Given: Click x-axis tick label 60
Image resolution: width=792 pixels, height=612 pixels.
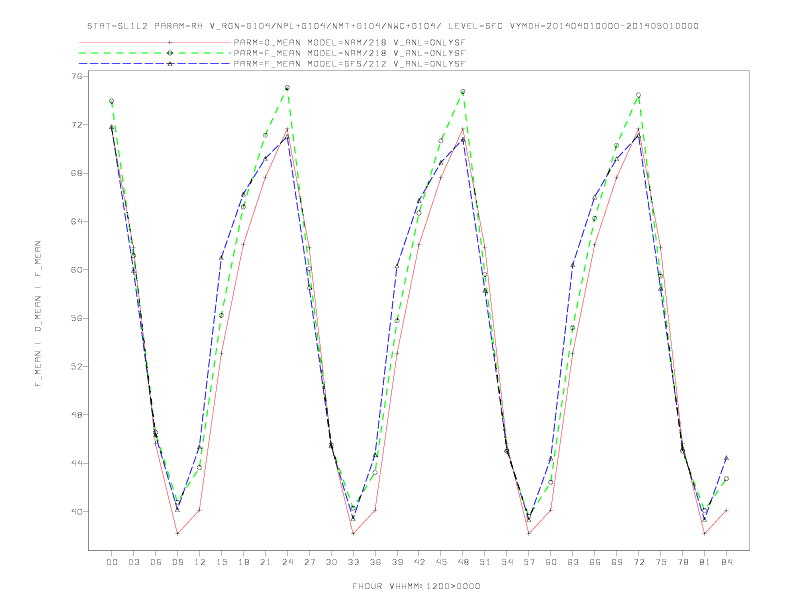Looking at the screenshot, I should tap(551, 562).
